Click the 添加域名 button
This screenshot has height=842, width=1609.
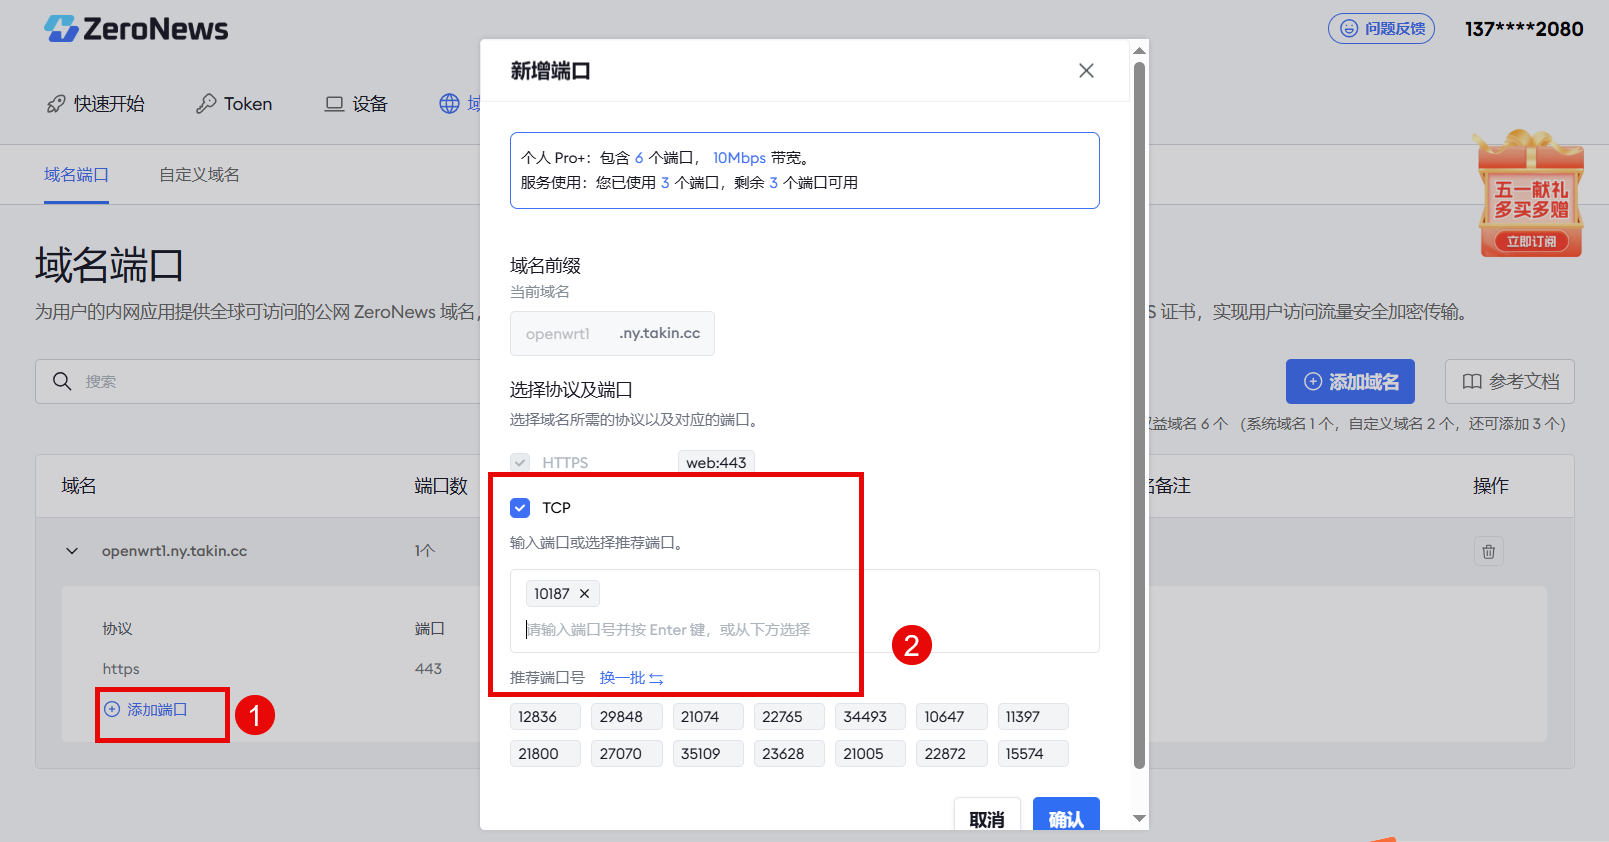(1350, 381)
